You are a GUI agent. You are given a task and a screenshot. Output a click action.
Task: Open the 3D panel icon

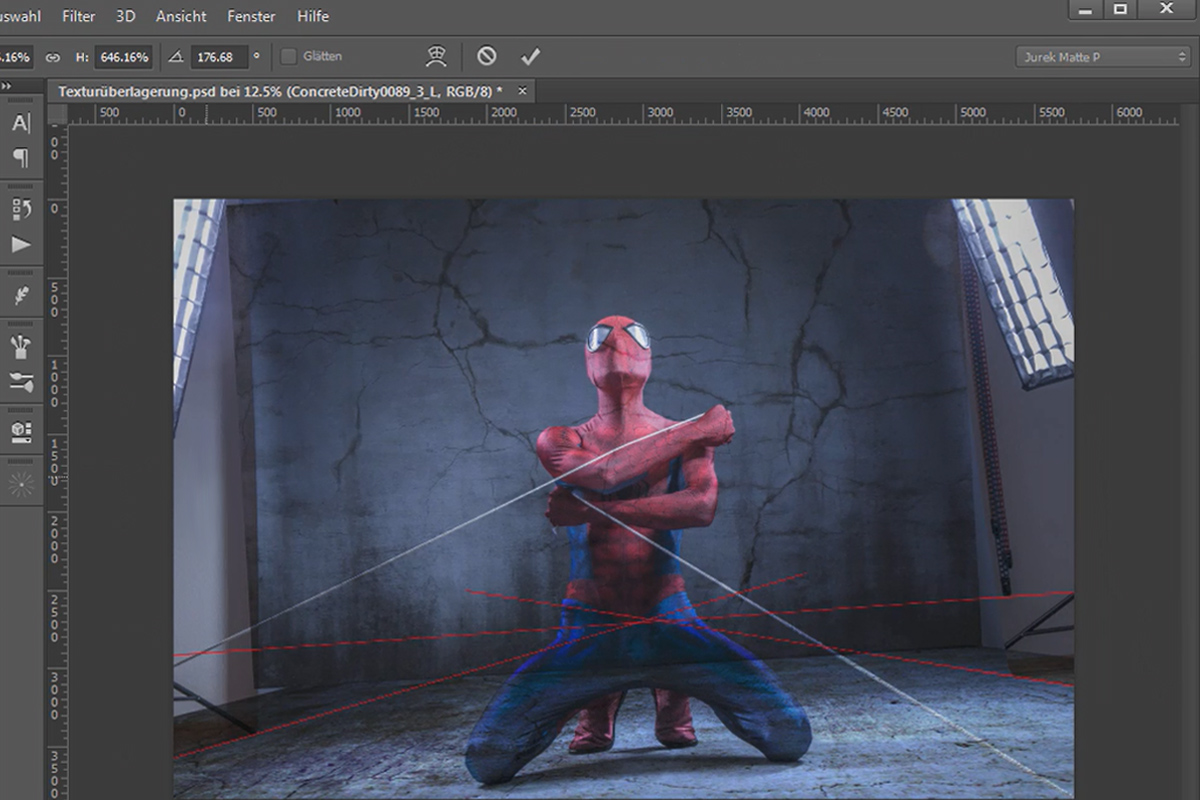21,432
